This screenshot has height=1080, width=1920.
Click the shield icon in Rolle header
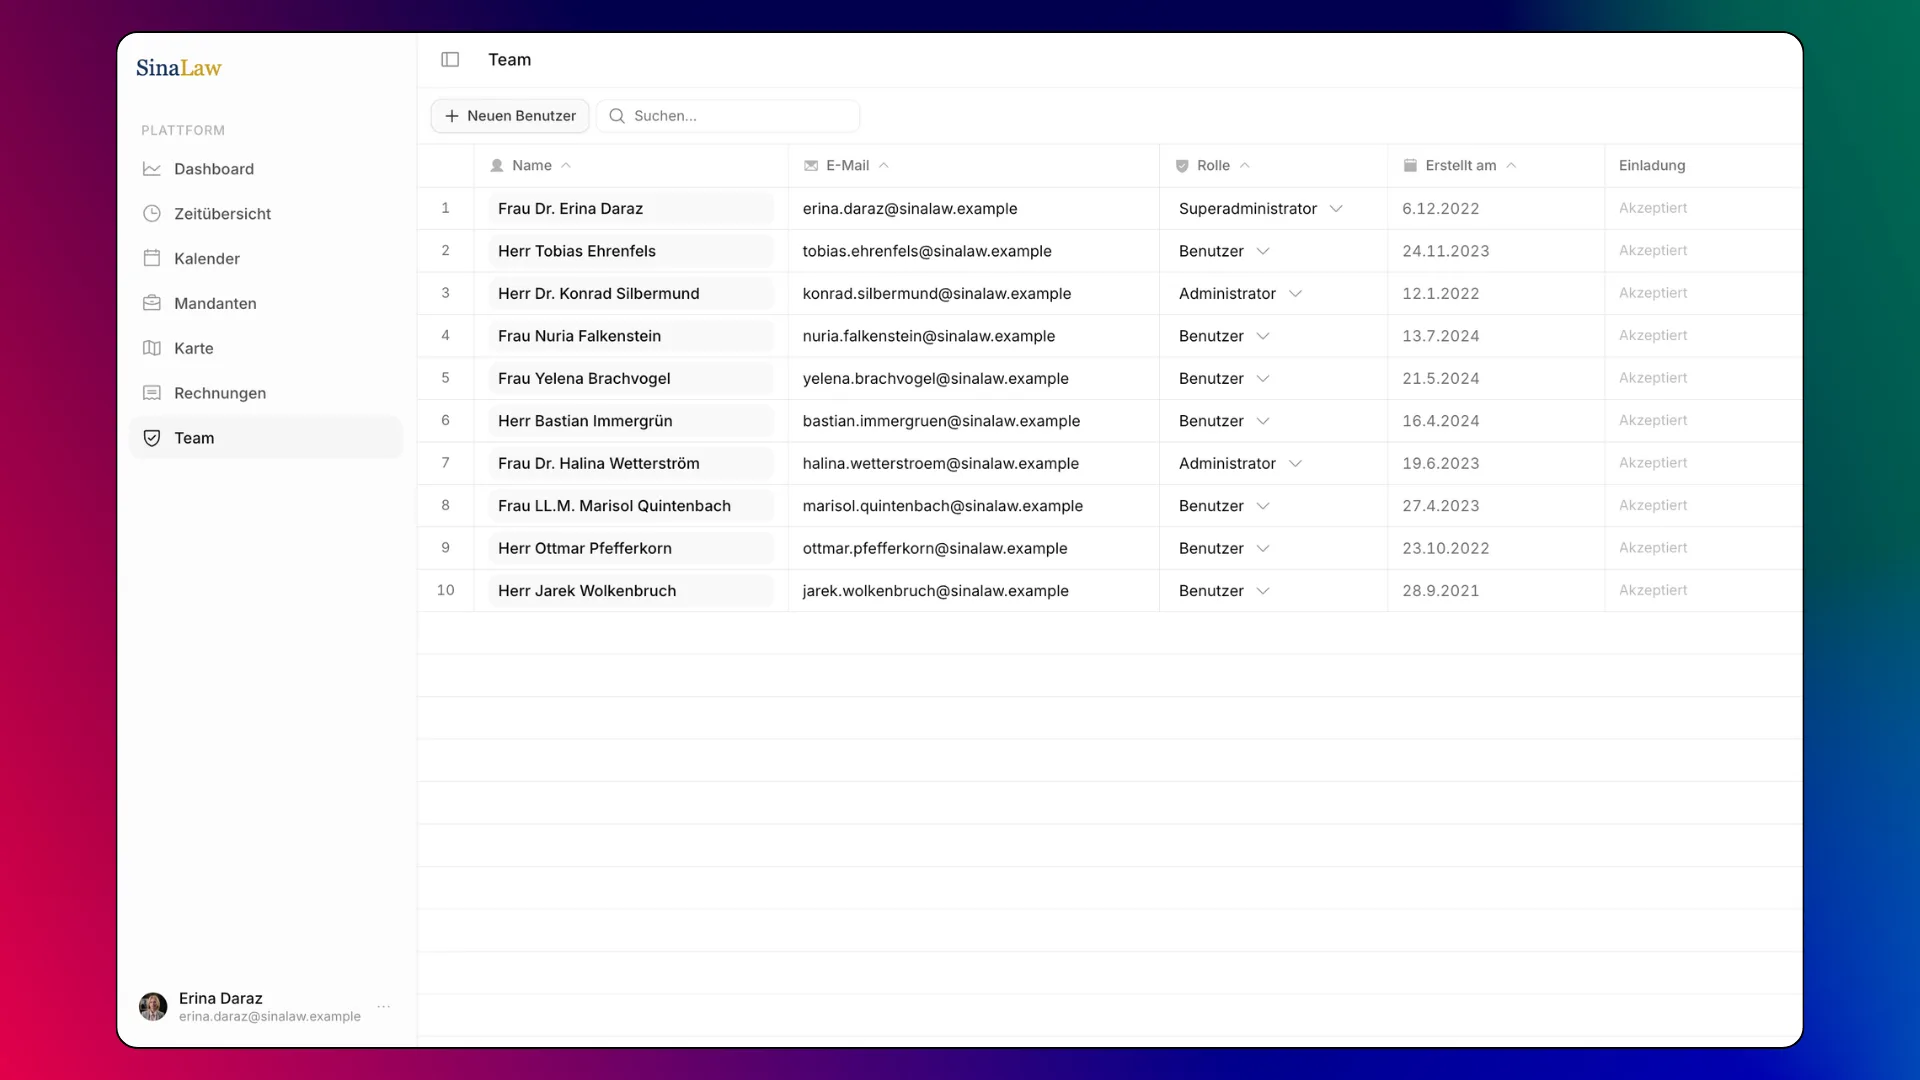[x=1182, y=166]
